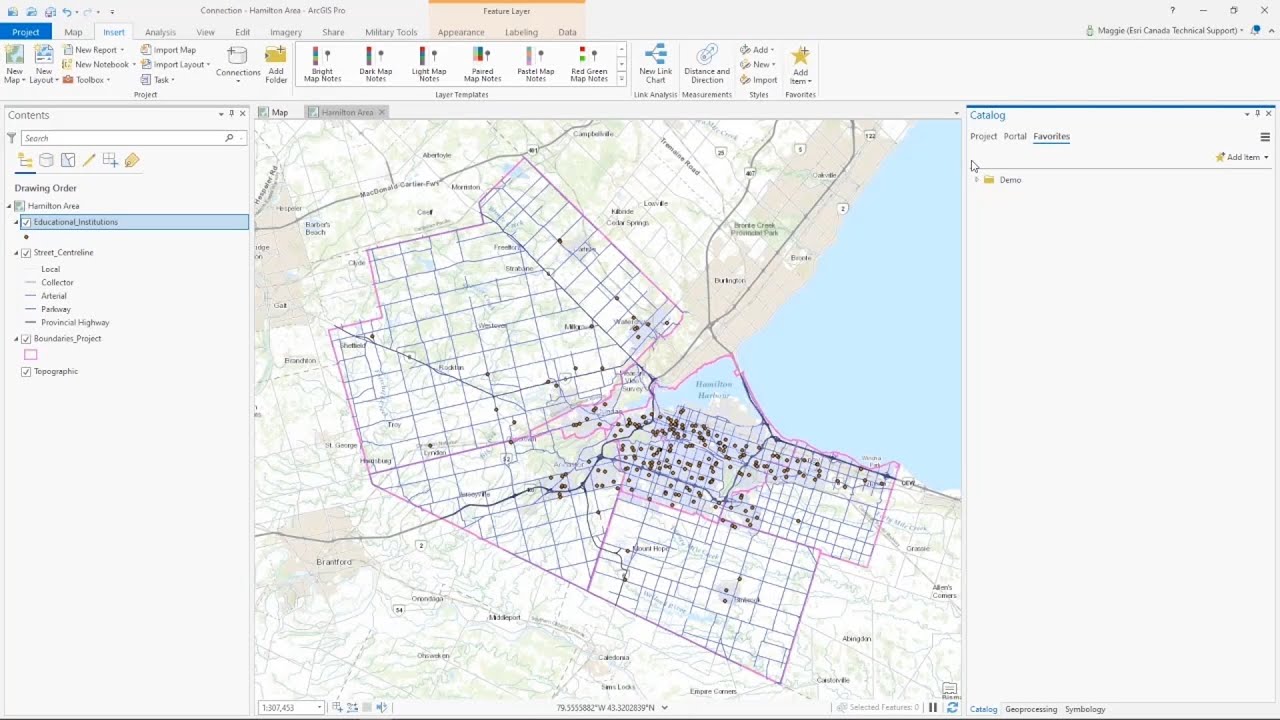Open the New Report dropdown

point(123,50)
